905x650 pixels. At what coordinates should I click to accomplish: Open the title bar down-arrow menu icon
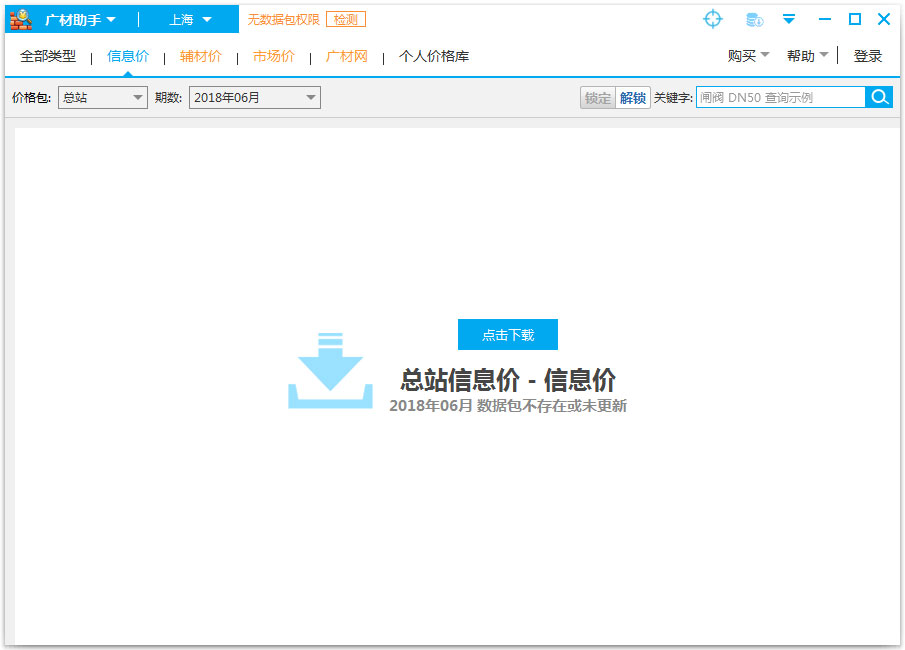pos(789,19)
